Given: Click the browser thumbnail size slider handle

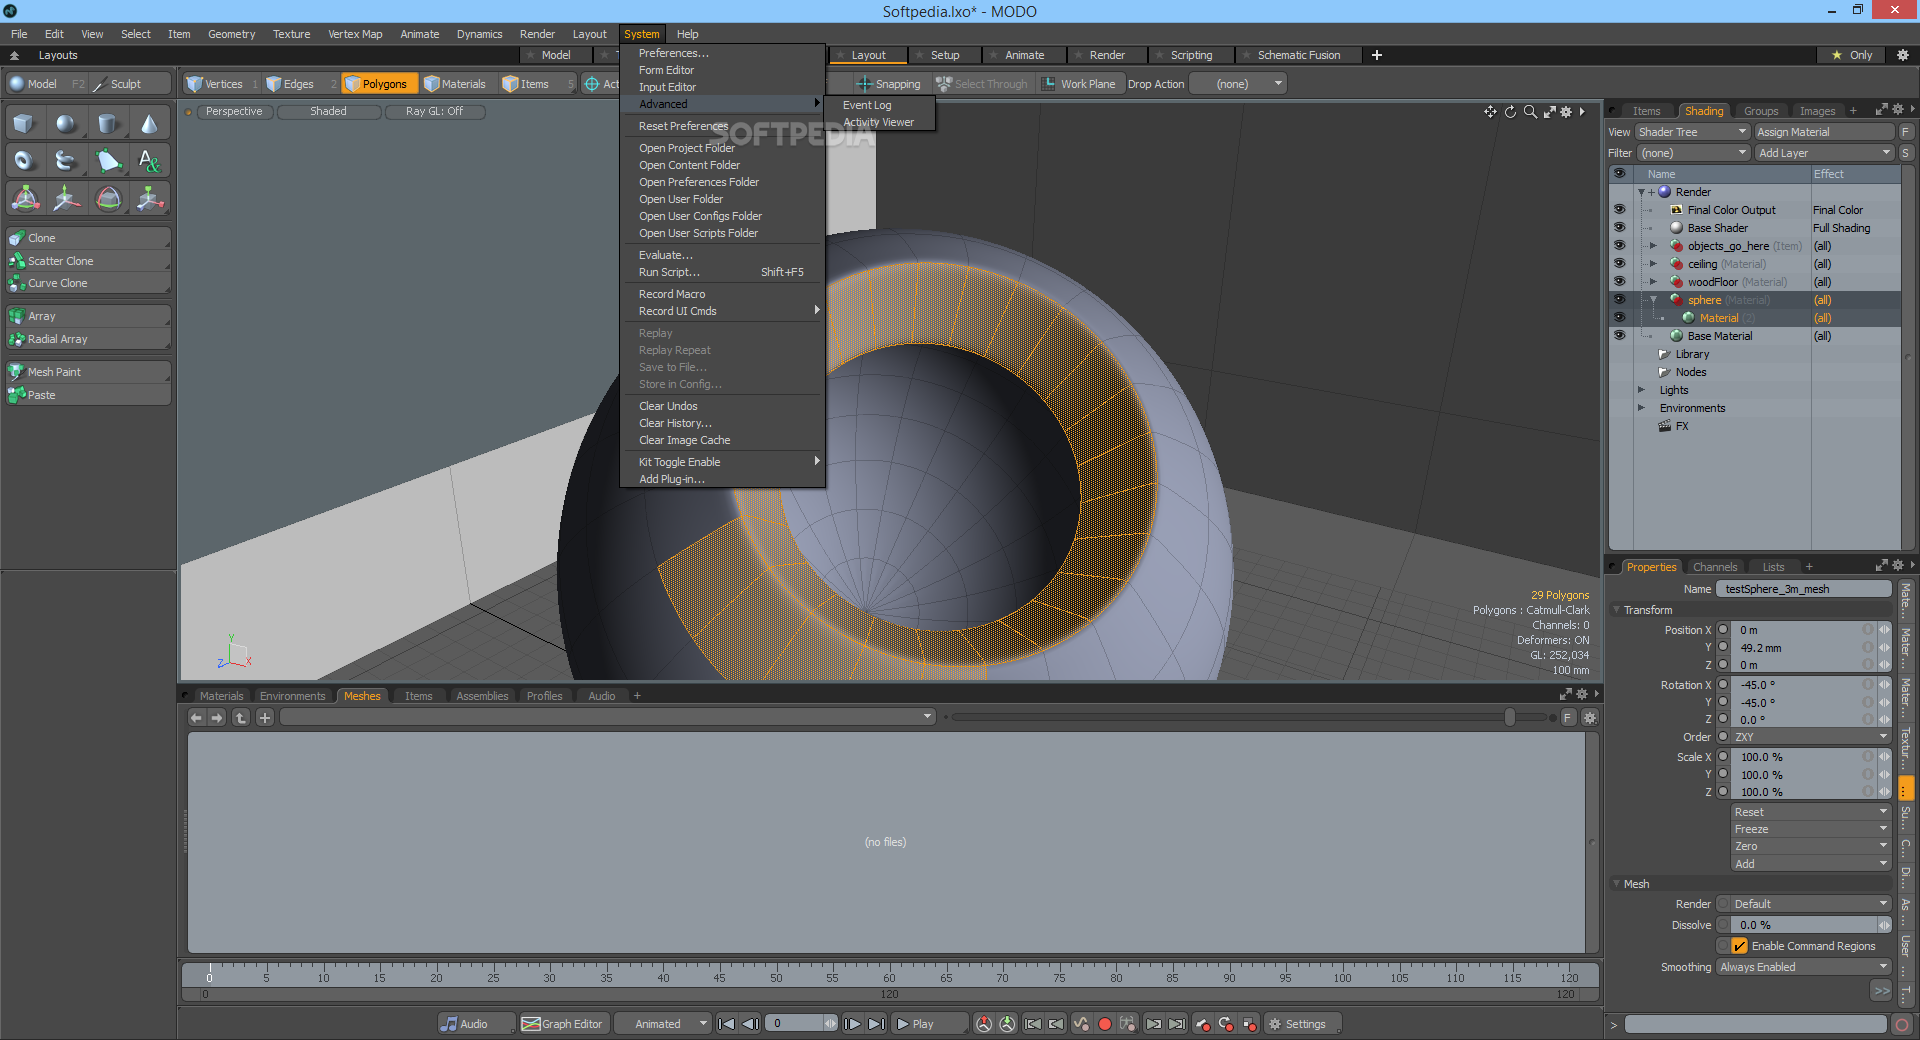Looking at the screenshot, I should tap(1510, 717).
